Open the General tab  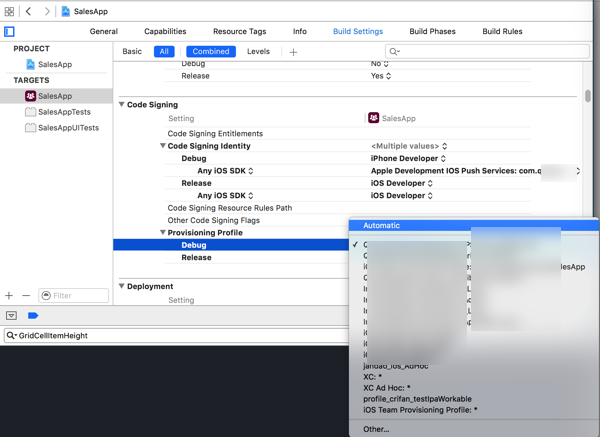[104, 31]
